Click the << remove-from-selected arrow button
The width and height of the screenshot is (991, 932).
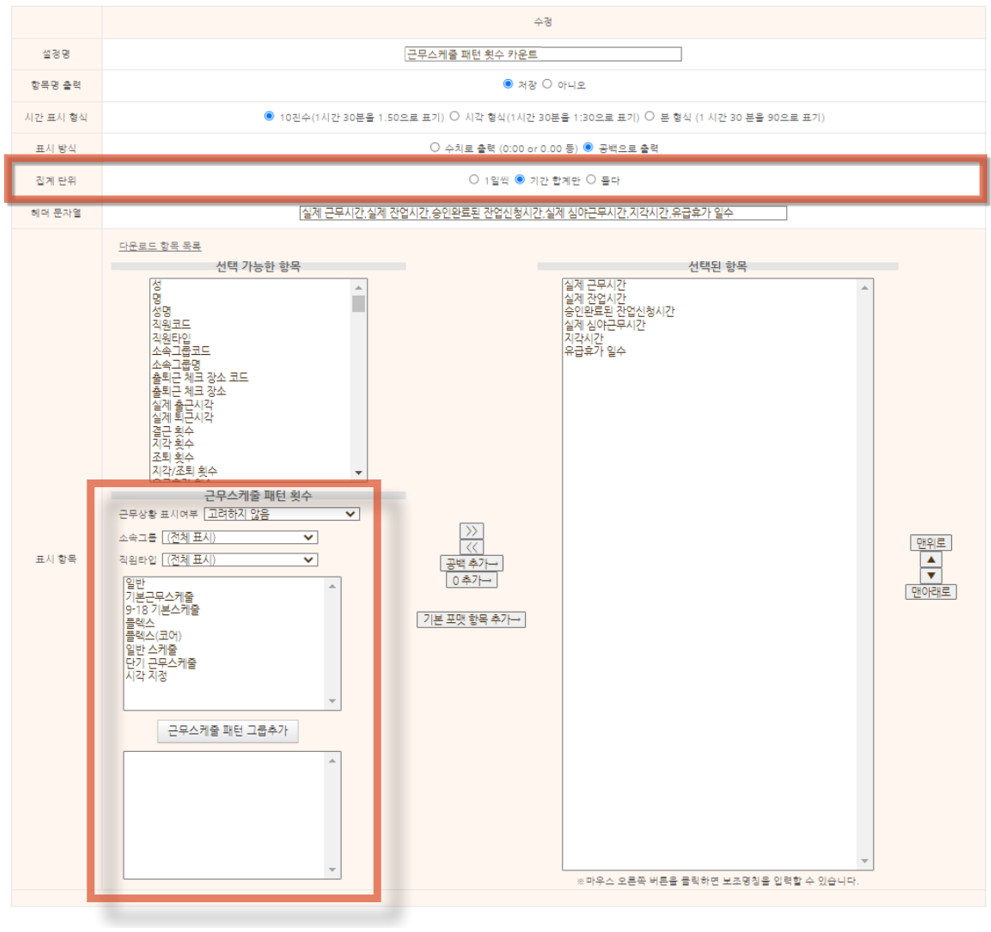471,547
